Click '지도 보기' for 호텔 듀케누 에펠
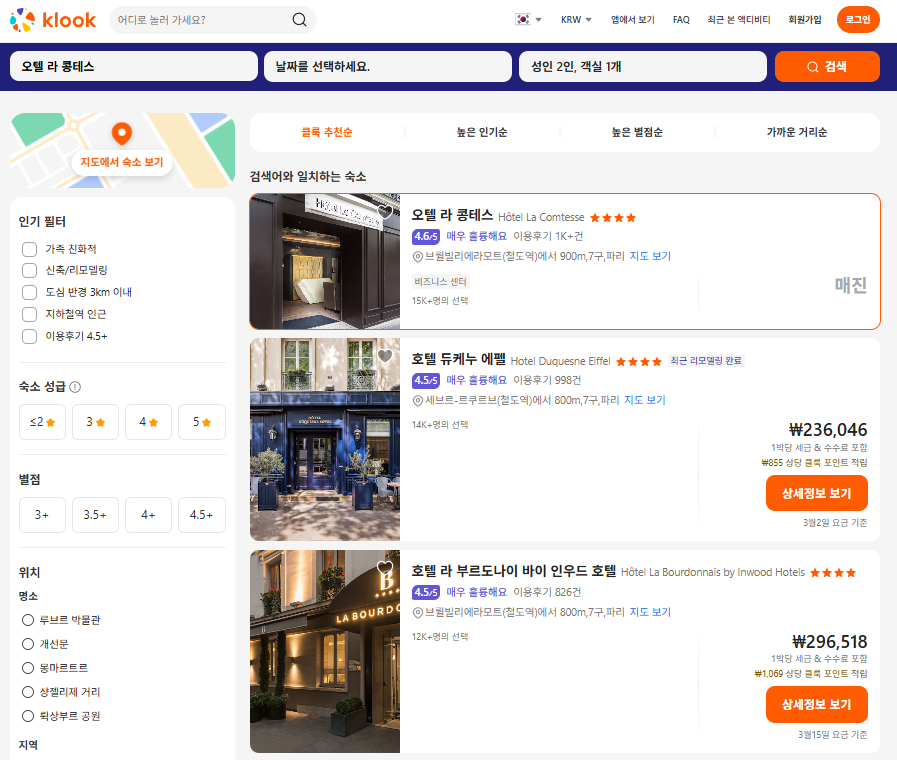This screenshot has width=897, height=760. pos(645,400)
